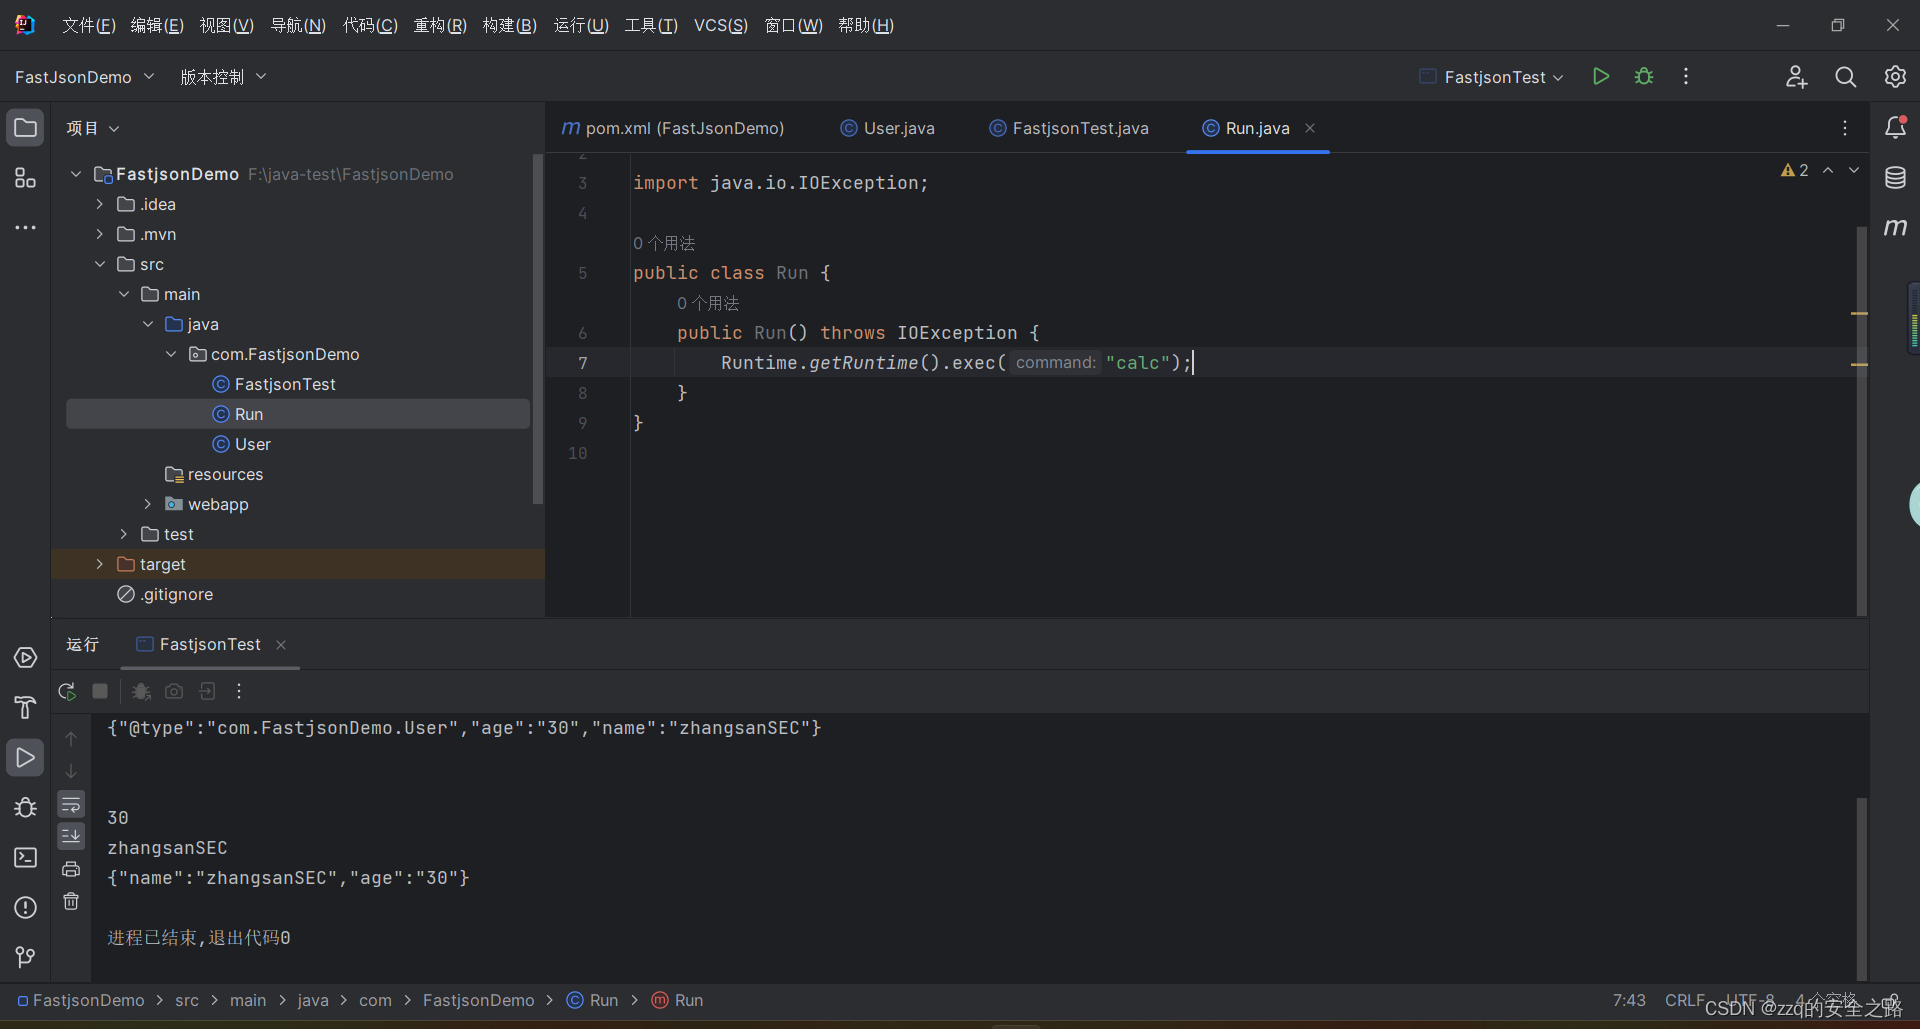Run the FastjsonTest configuration
1920x1029 pixels.
[x=1601, y=76]
